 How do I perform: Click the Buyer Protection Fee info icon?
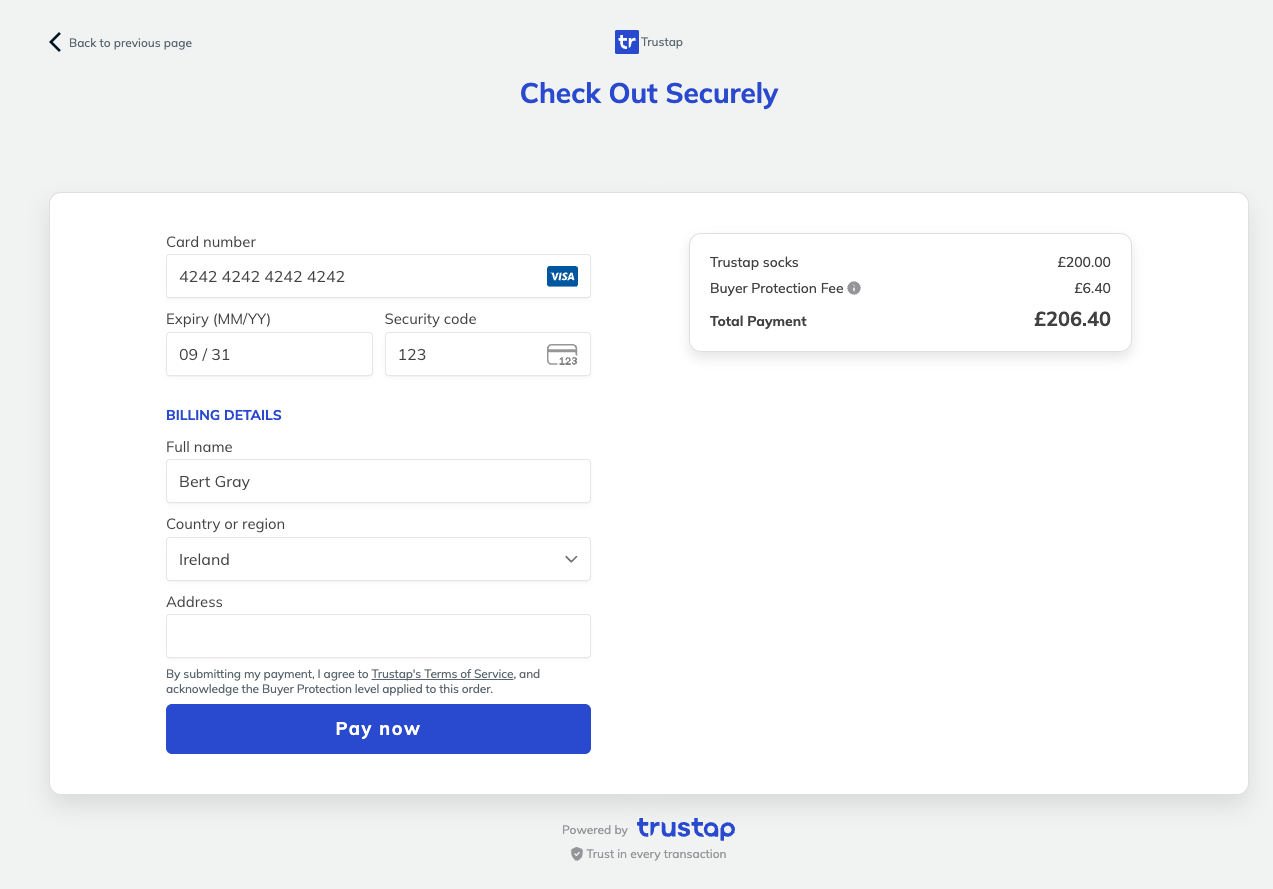tap(854, 288)
